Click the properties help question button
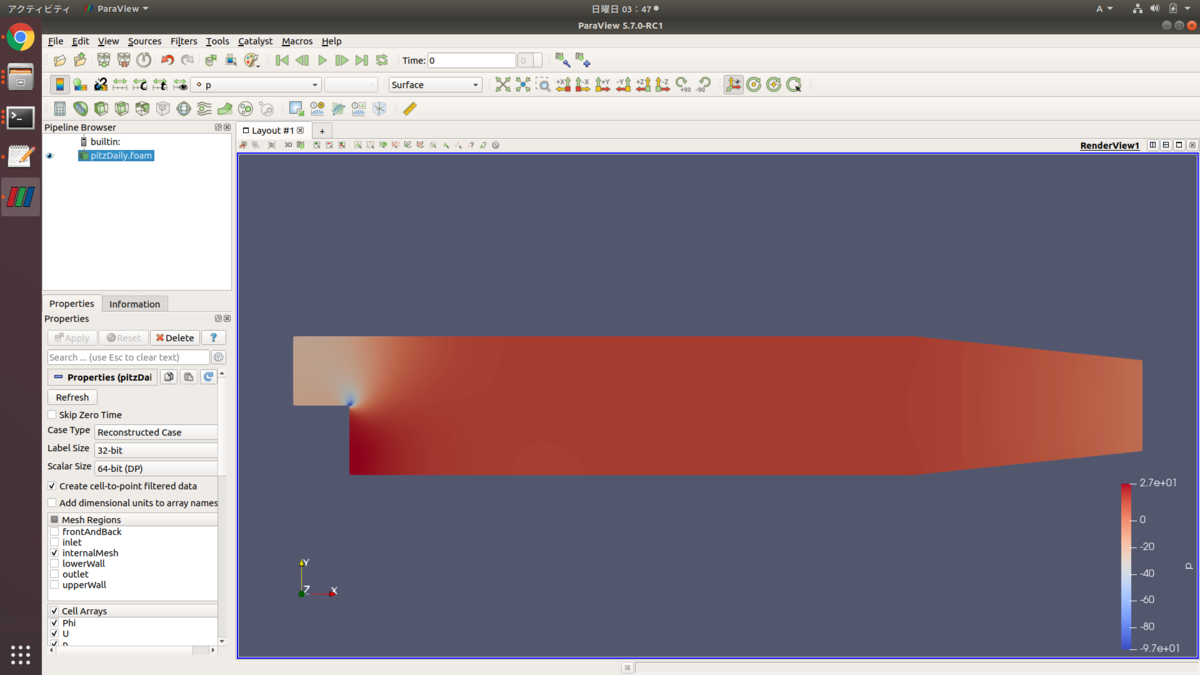 (x=213, y=338)
